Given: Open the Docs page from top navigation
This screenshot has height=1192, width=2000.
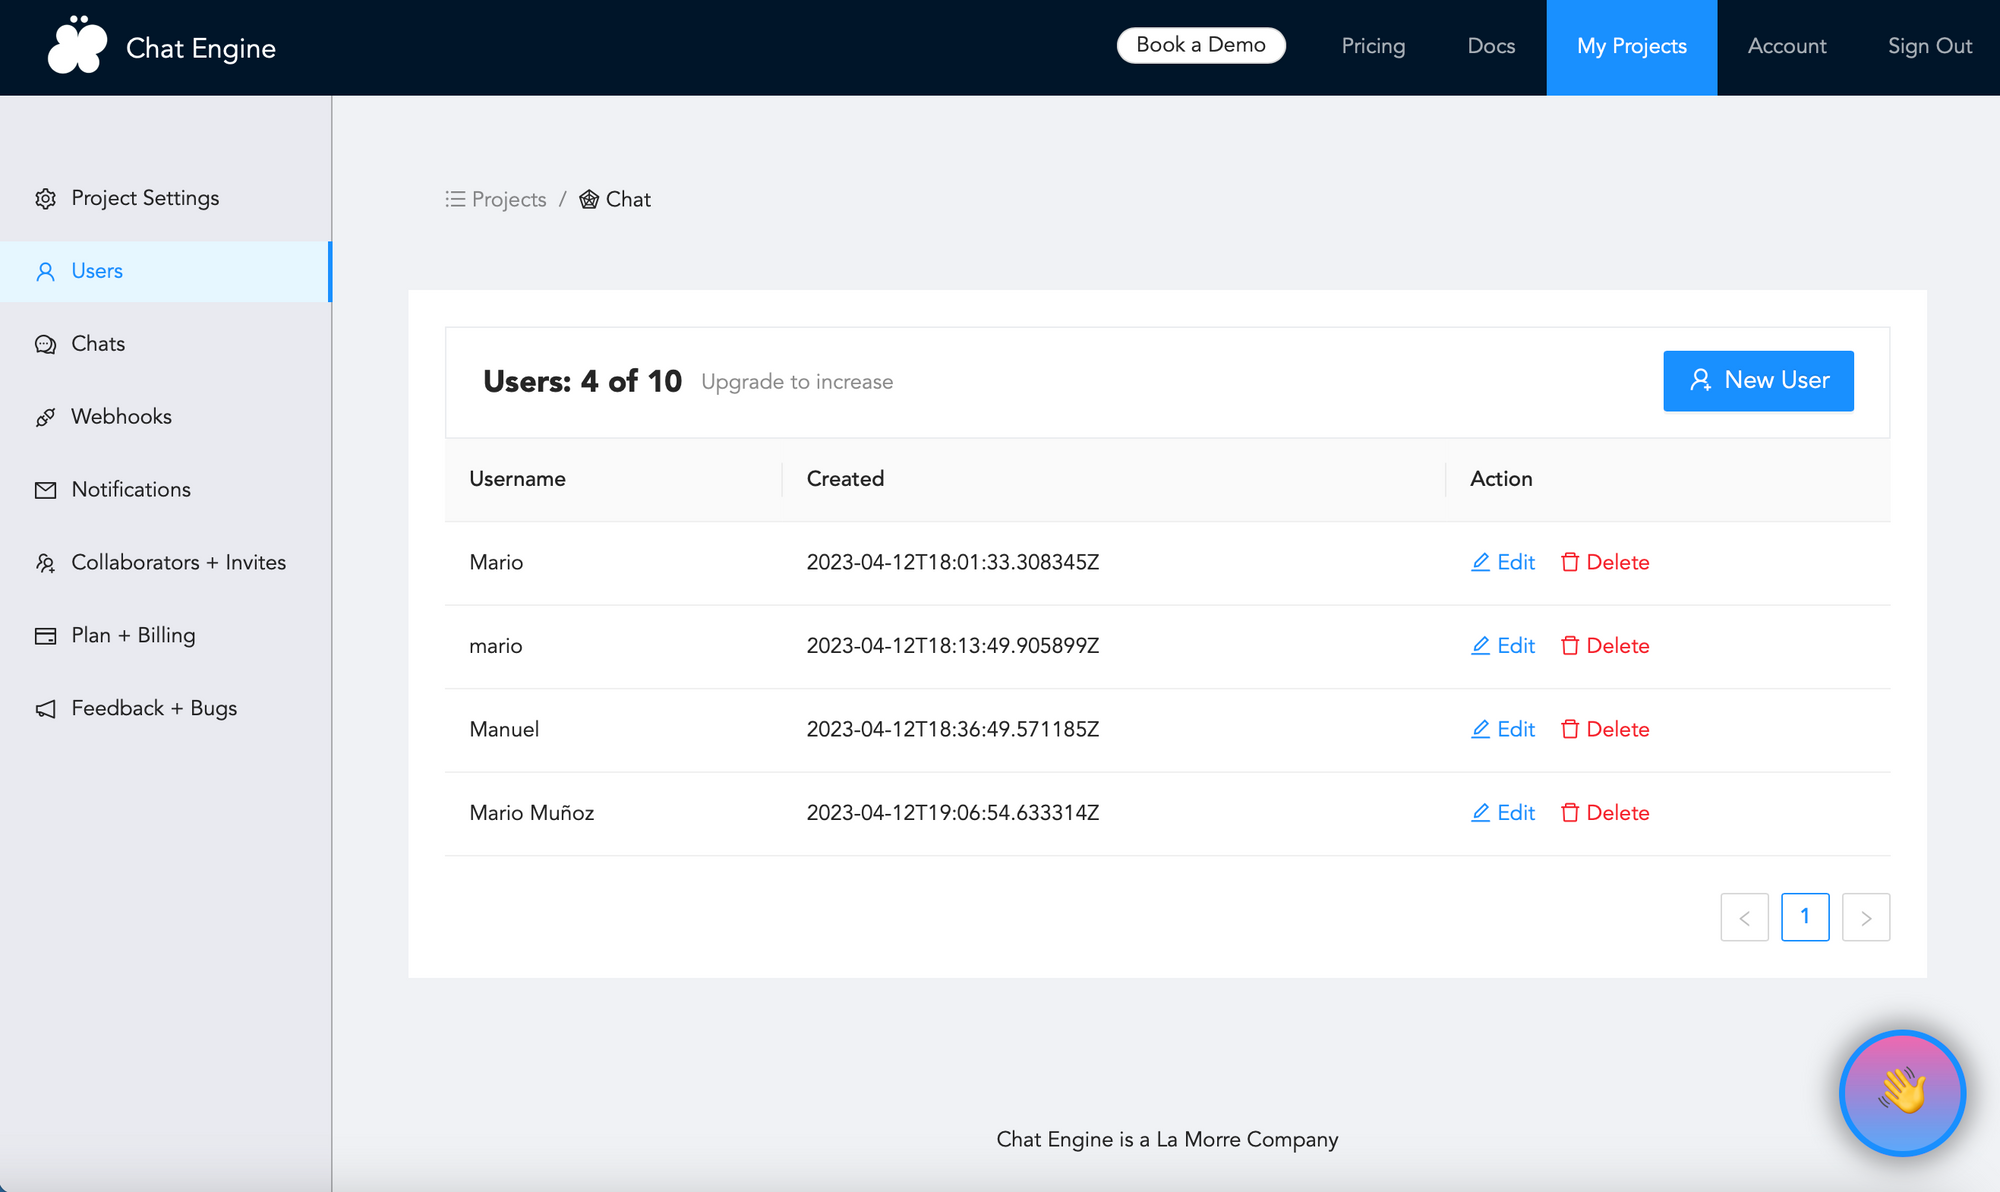Looking at the screenshot, I should tap(1490, 46).
